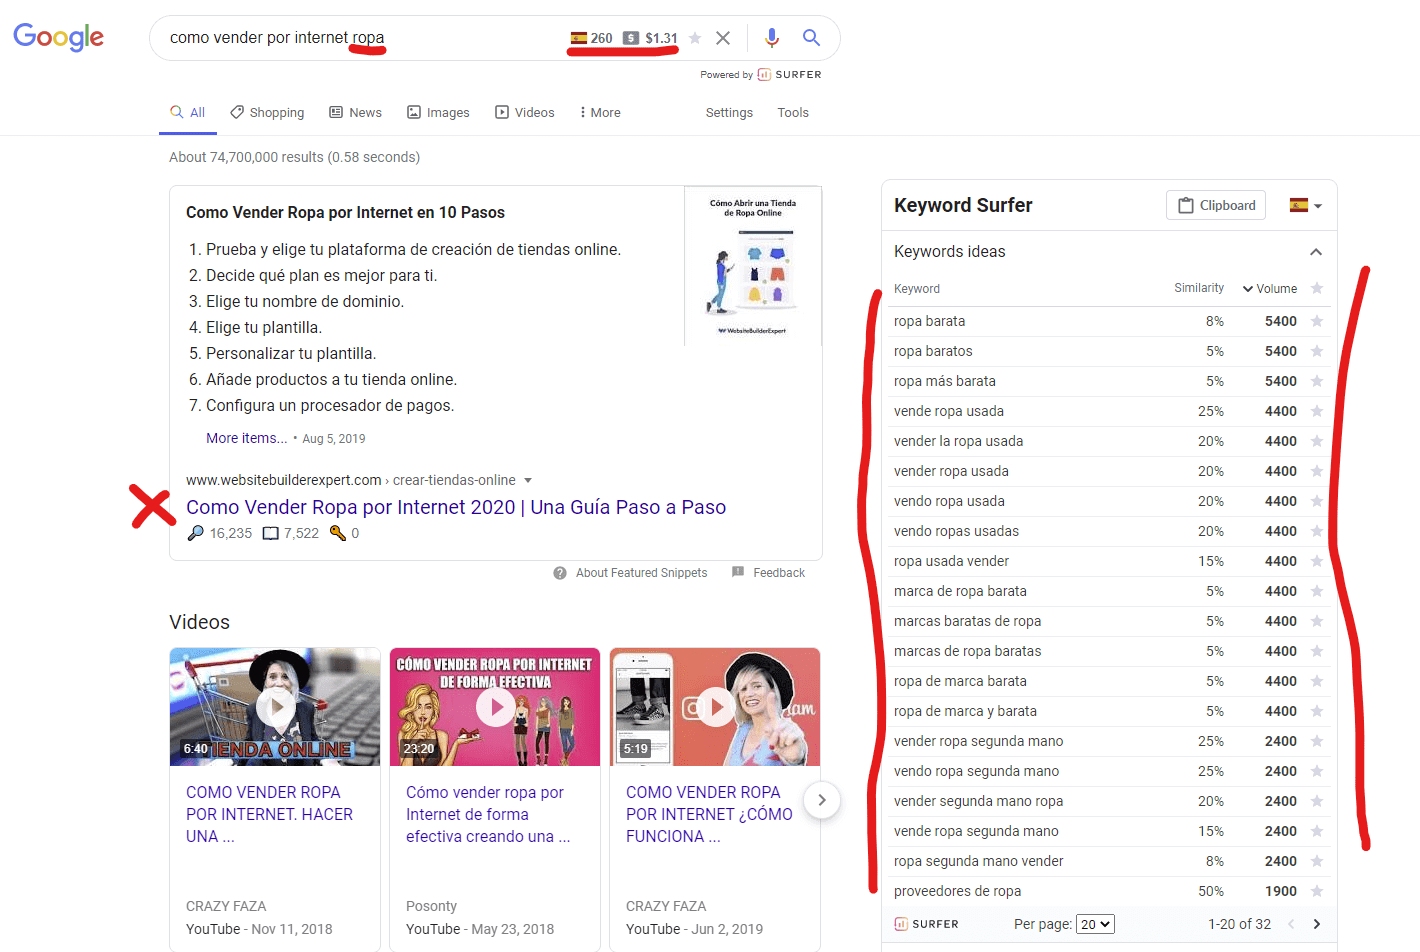This screenshot has width=1420, height=952.
Task: Collapse the Keywords ideas section
Action: (1315, 252)
